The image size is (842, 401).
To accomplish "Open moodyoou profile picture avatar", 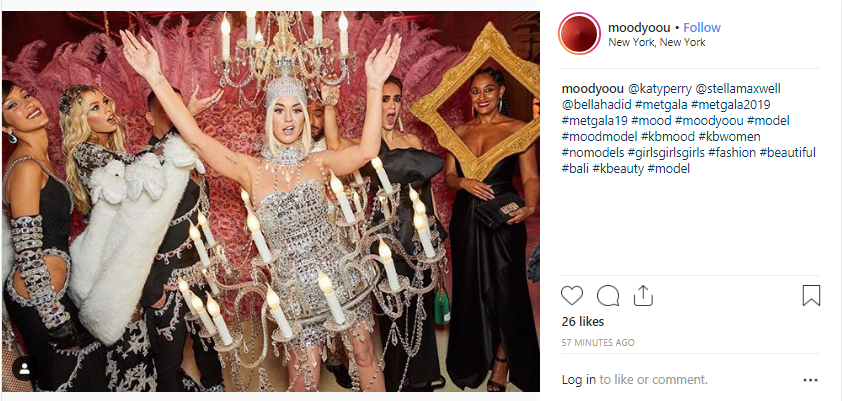I will click(579, 34).
